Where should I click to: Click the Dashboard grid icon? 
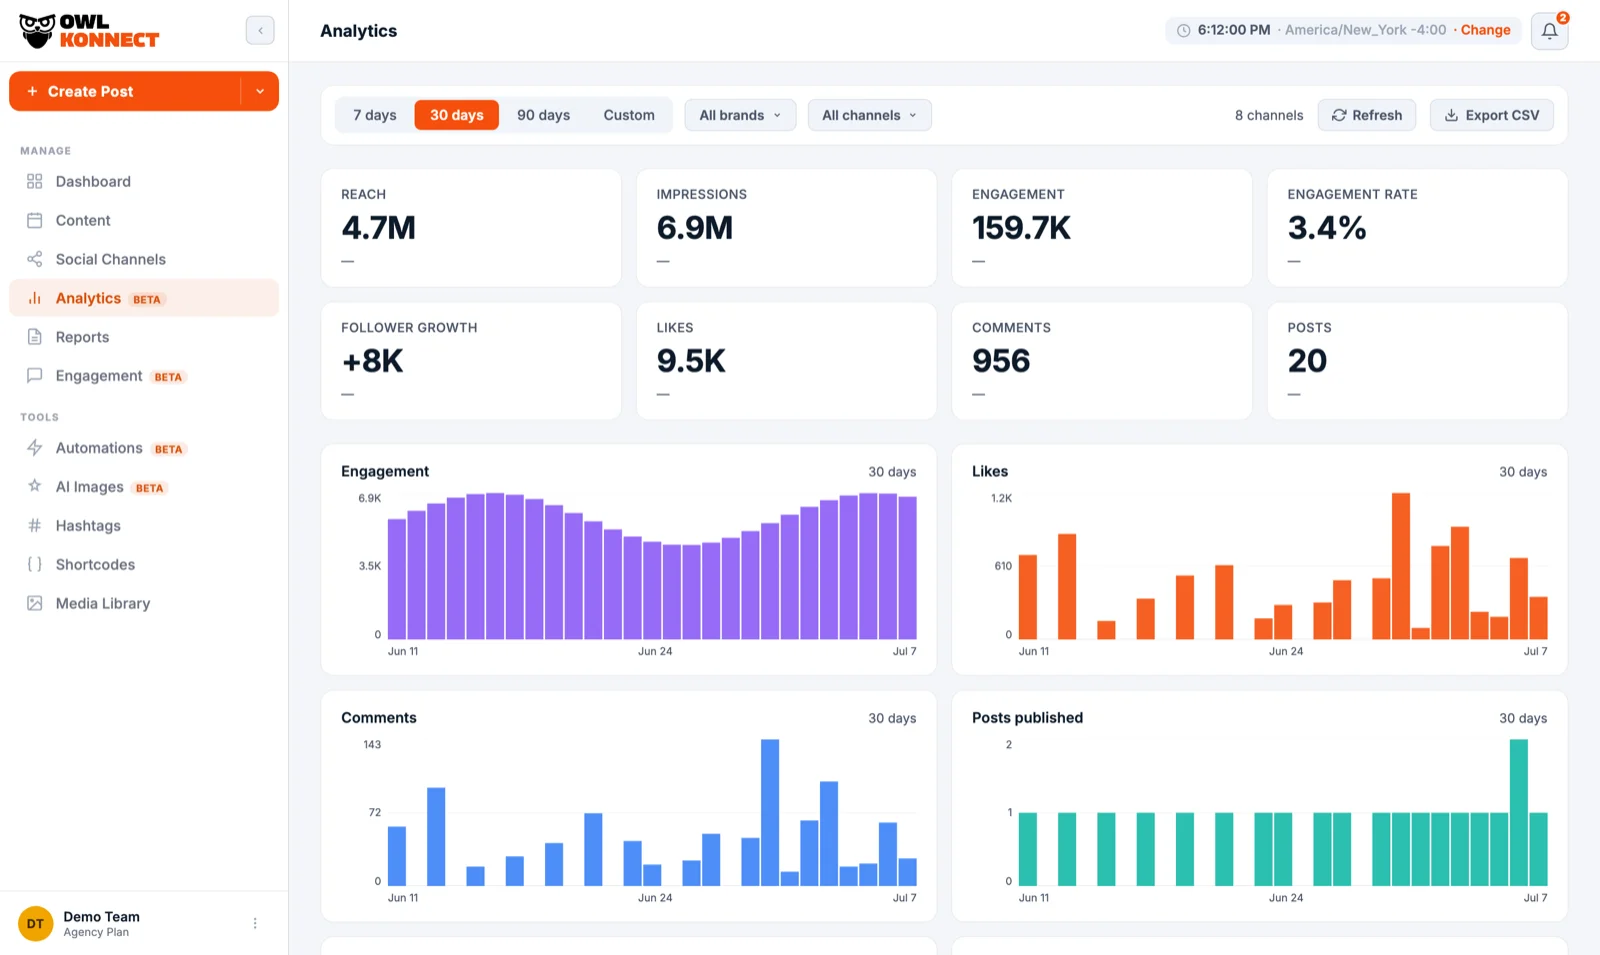35,181
